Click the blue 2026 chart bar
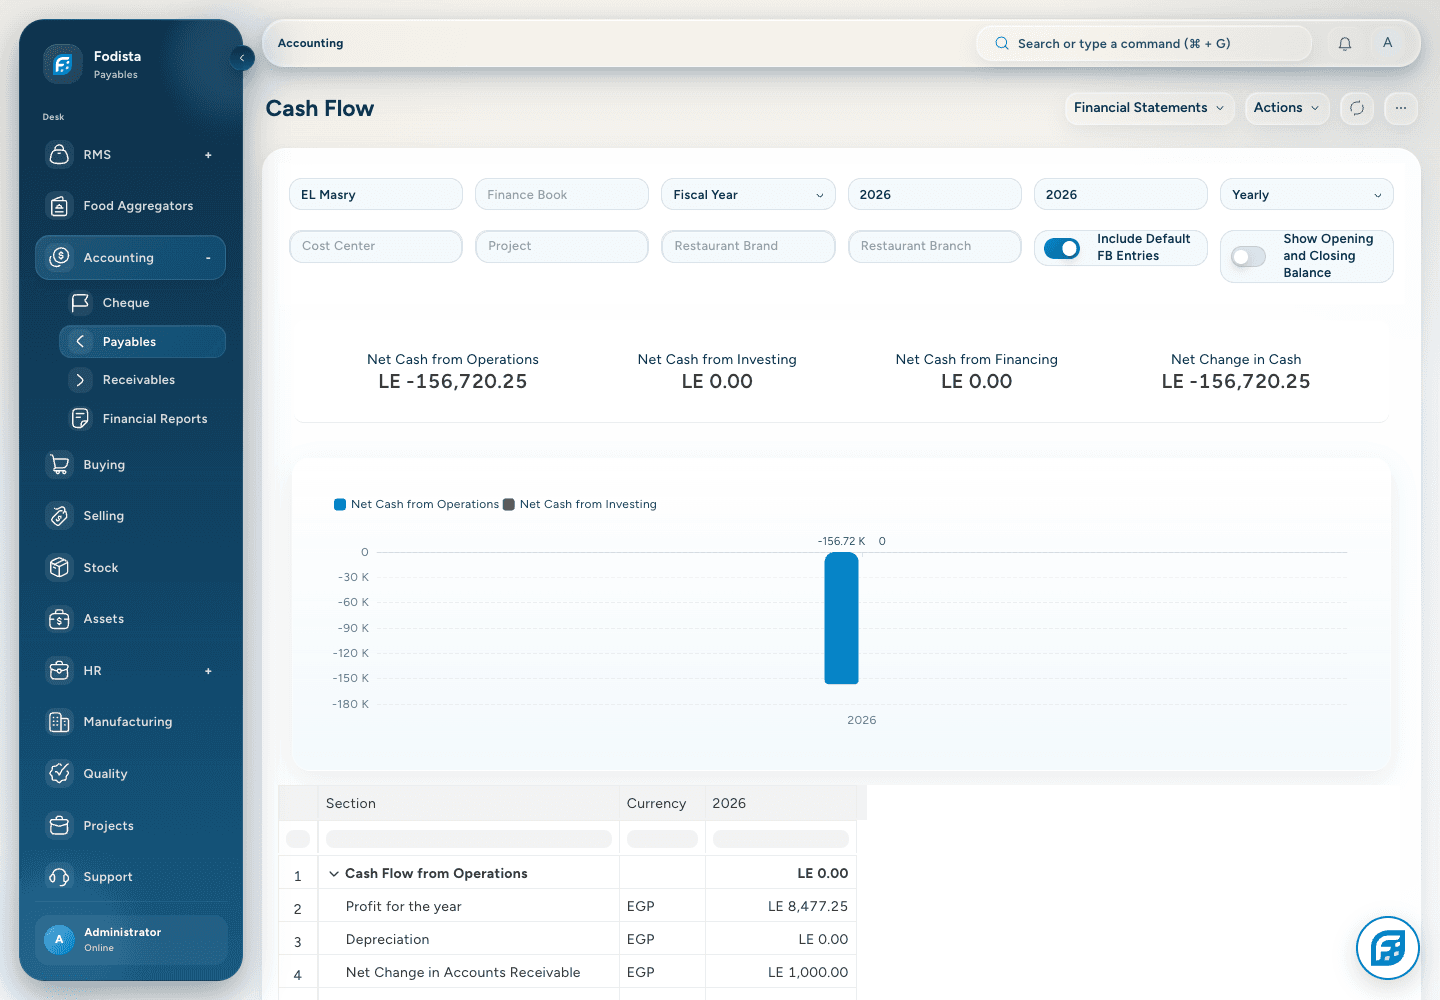 pos(841,618)
